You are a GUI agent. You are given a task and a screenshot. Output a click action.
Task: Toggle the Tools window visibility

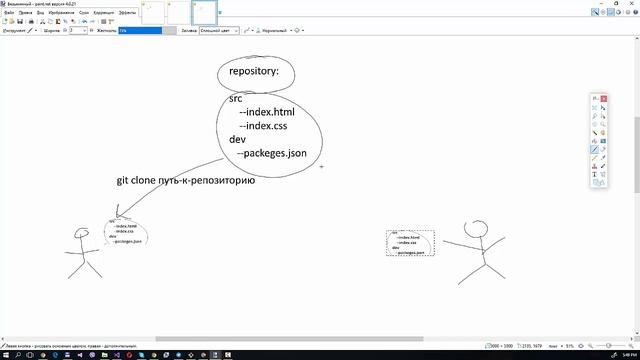tap(595, 12)
